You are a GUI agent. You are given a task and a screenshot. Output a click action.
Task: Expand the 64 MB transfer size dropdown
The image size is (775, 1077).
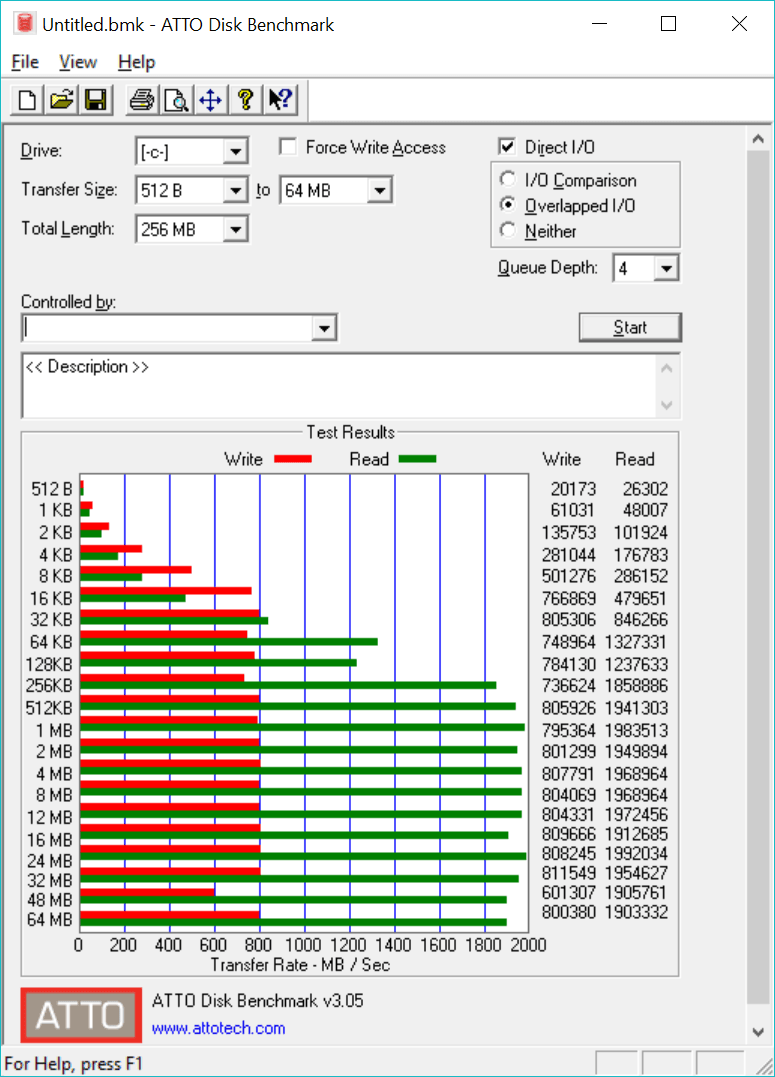[379, 190]
